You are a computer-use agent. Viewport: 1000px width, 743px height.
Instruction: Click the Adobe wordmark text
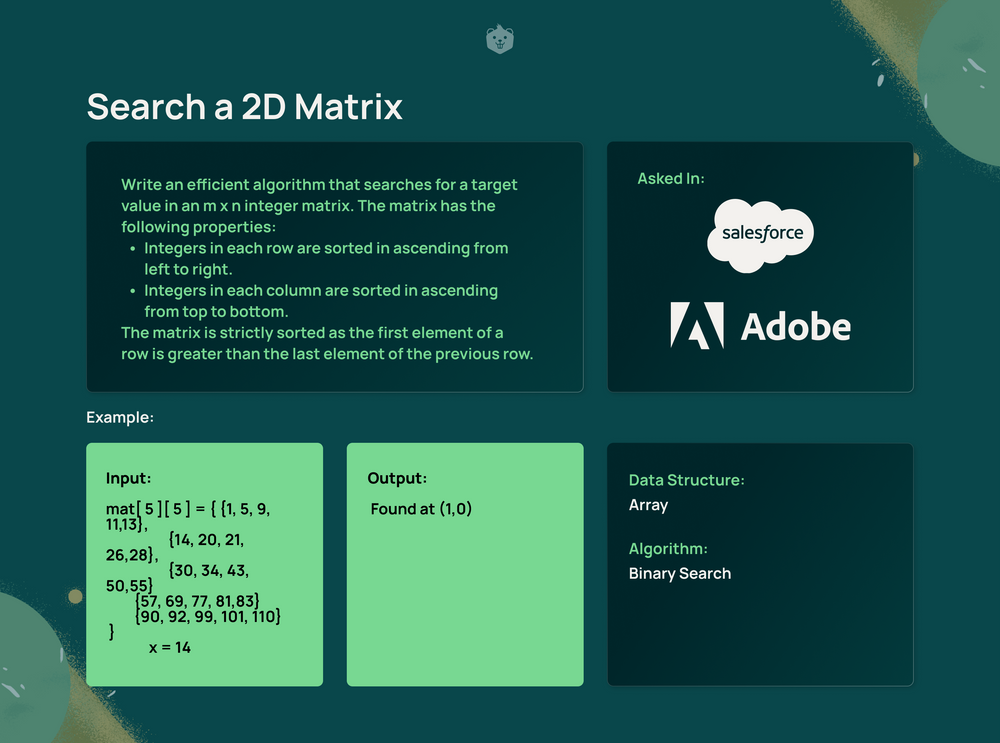(x=796, y=325)
